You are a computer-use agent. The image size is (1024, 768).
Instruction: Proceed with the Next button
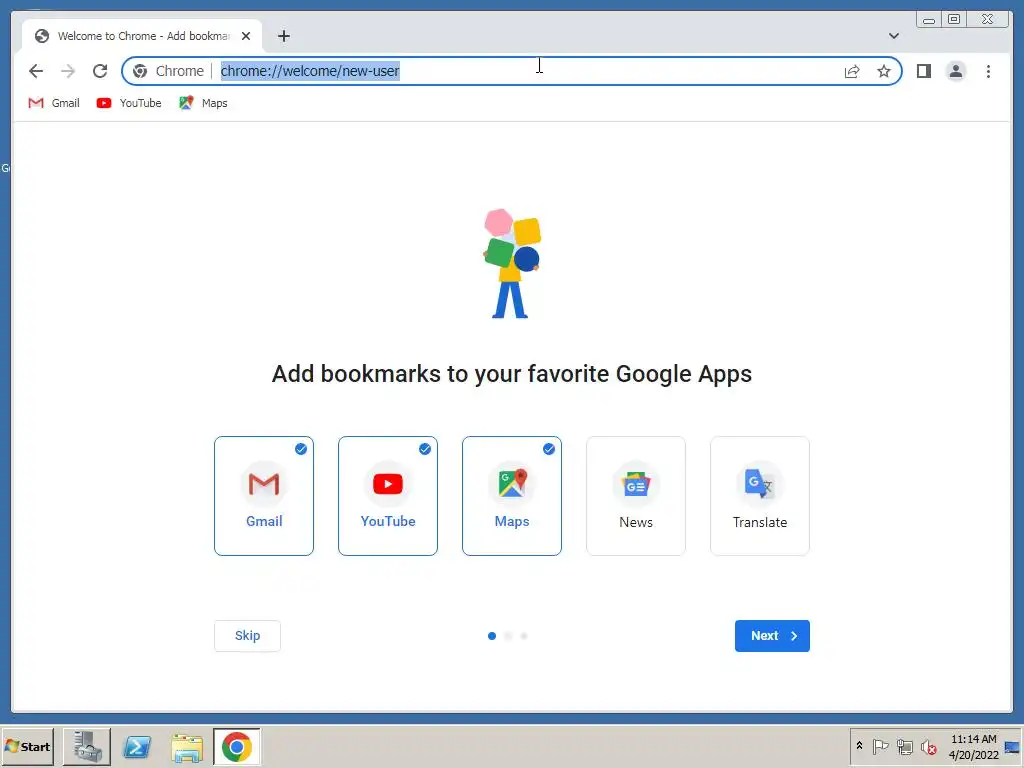point(772,635)
